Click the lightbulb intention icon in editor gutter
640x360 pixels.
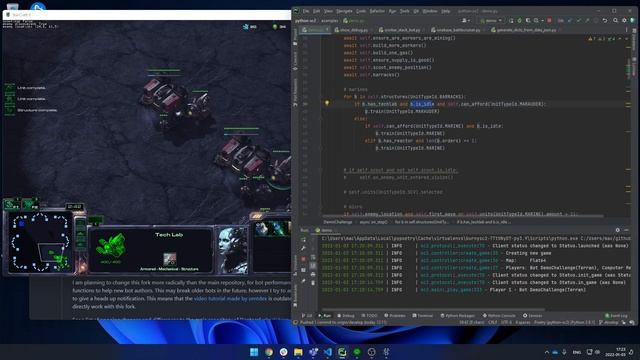coord(327,104)
